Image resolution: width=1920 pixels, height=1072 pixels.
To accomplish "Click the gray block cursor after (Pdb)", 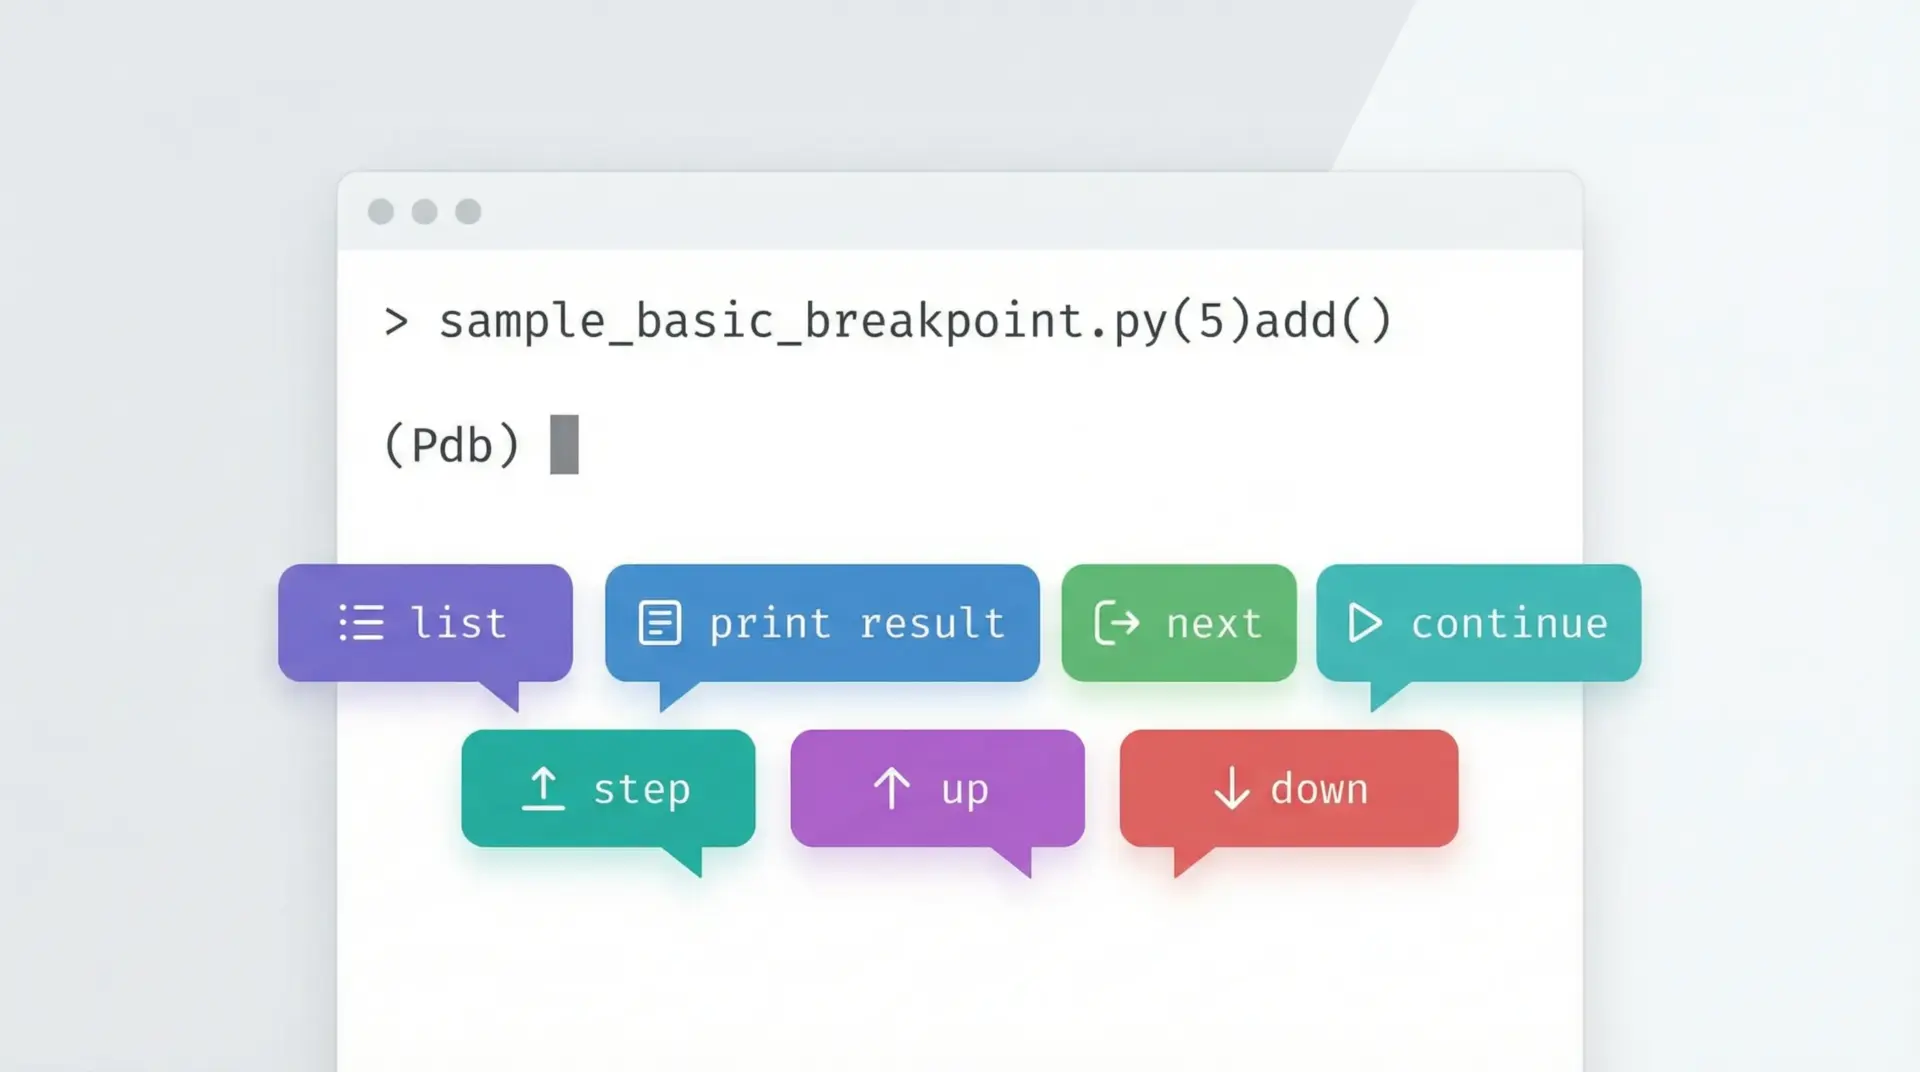I will click(x=564, y=444).
